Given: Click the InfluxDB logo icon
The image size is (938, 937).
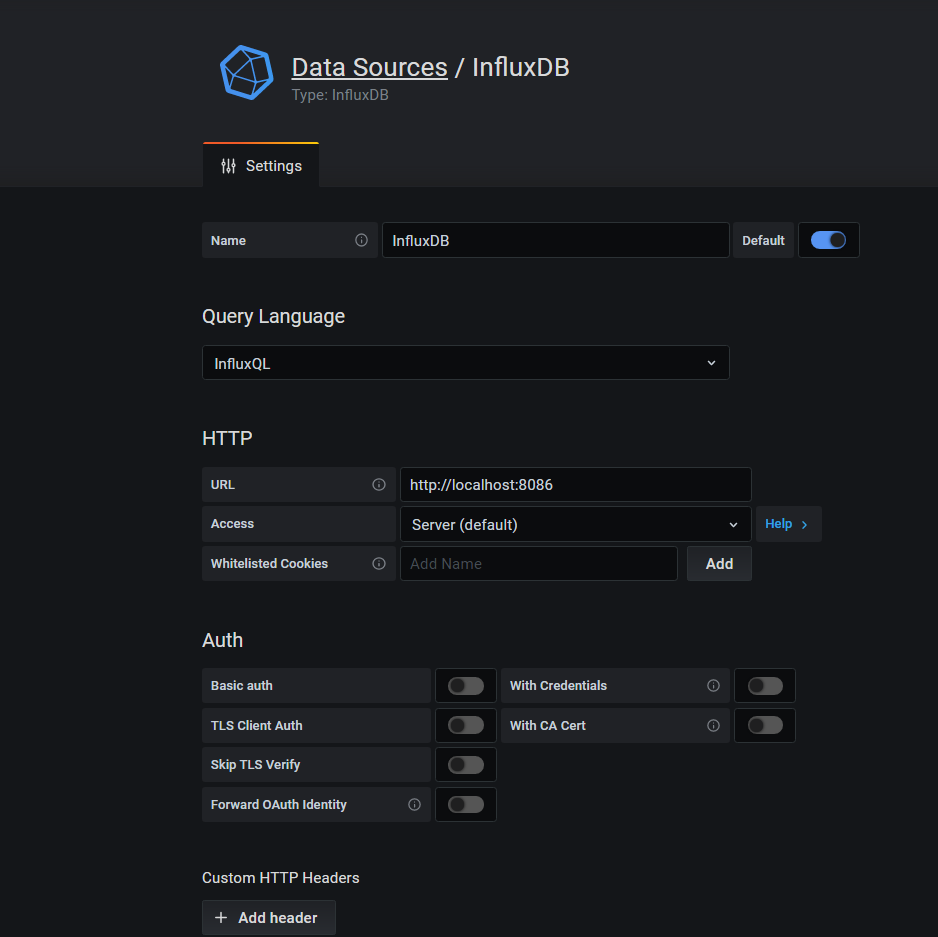Looking at the screenshot, I should point(246,72).
